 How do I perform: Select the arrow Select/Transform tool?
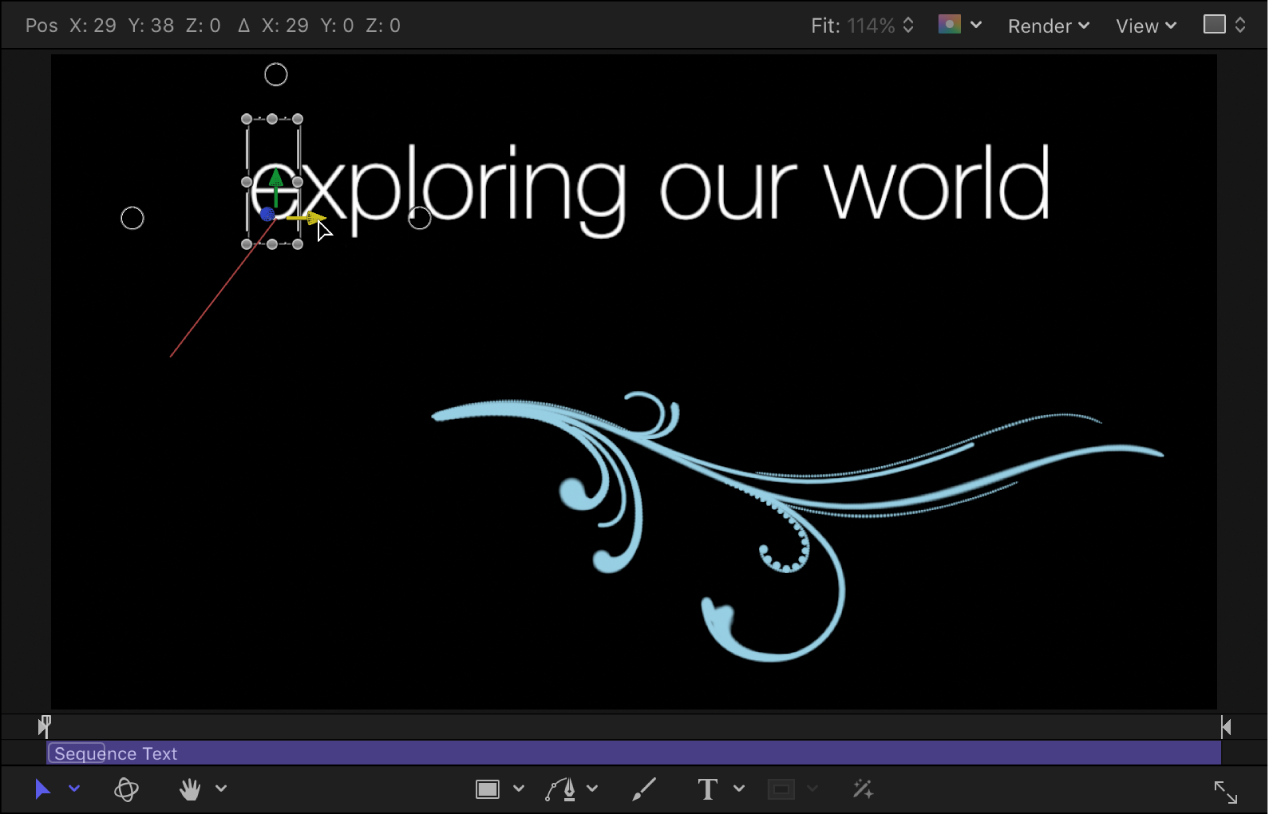click(x=42, y=789)
